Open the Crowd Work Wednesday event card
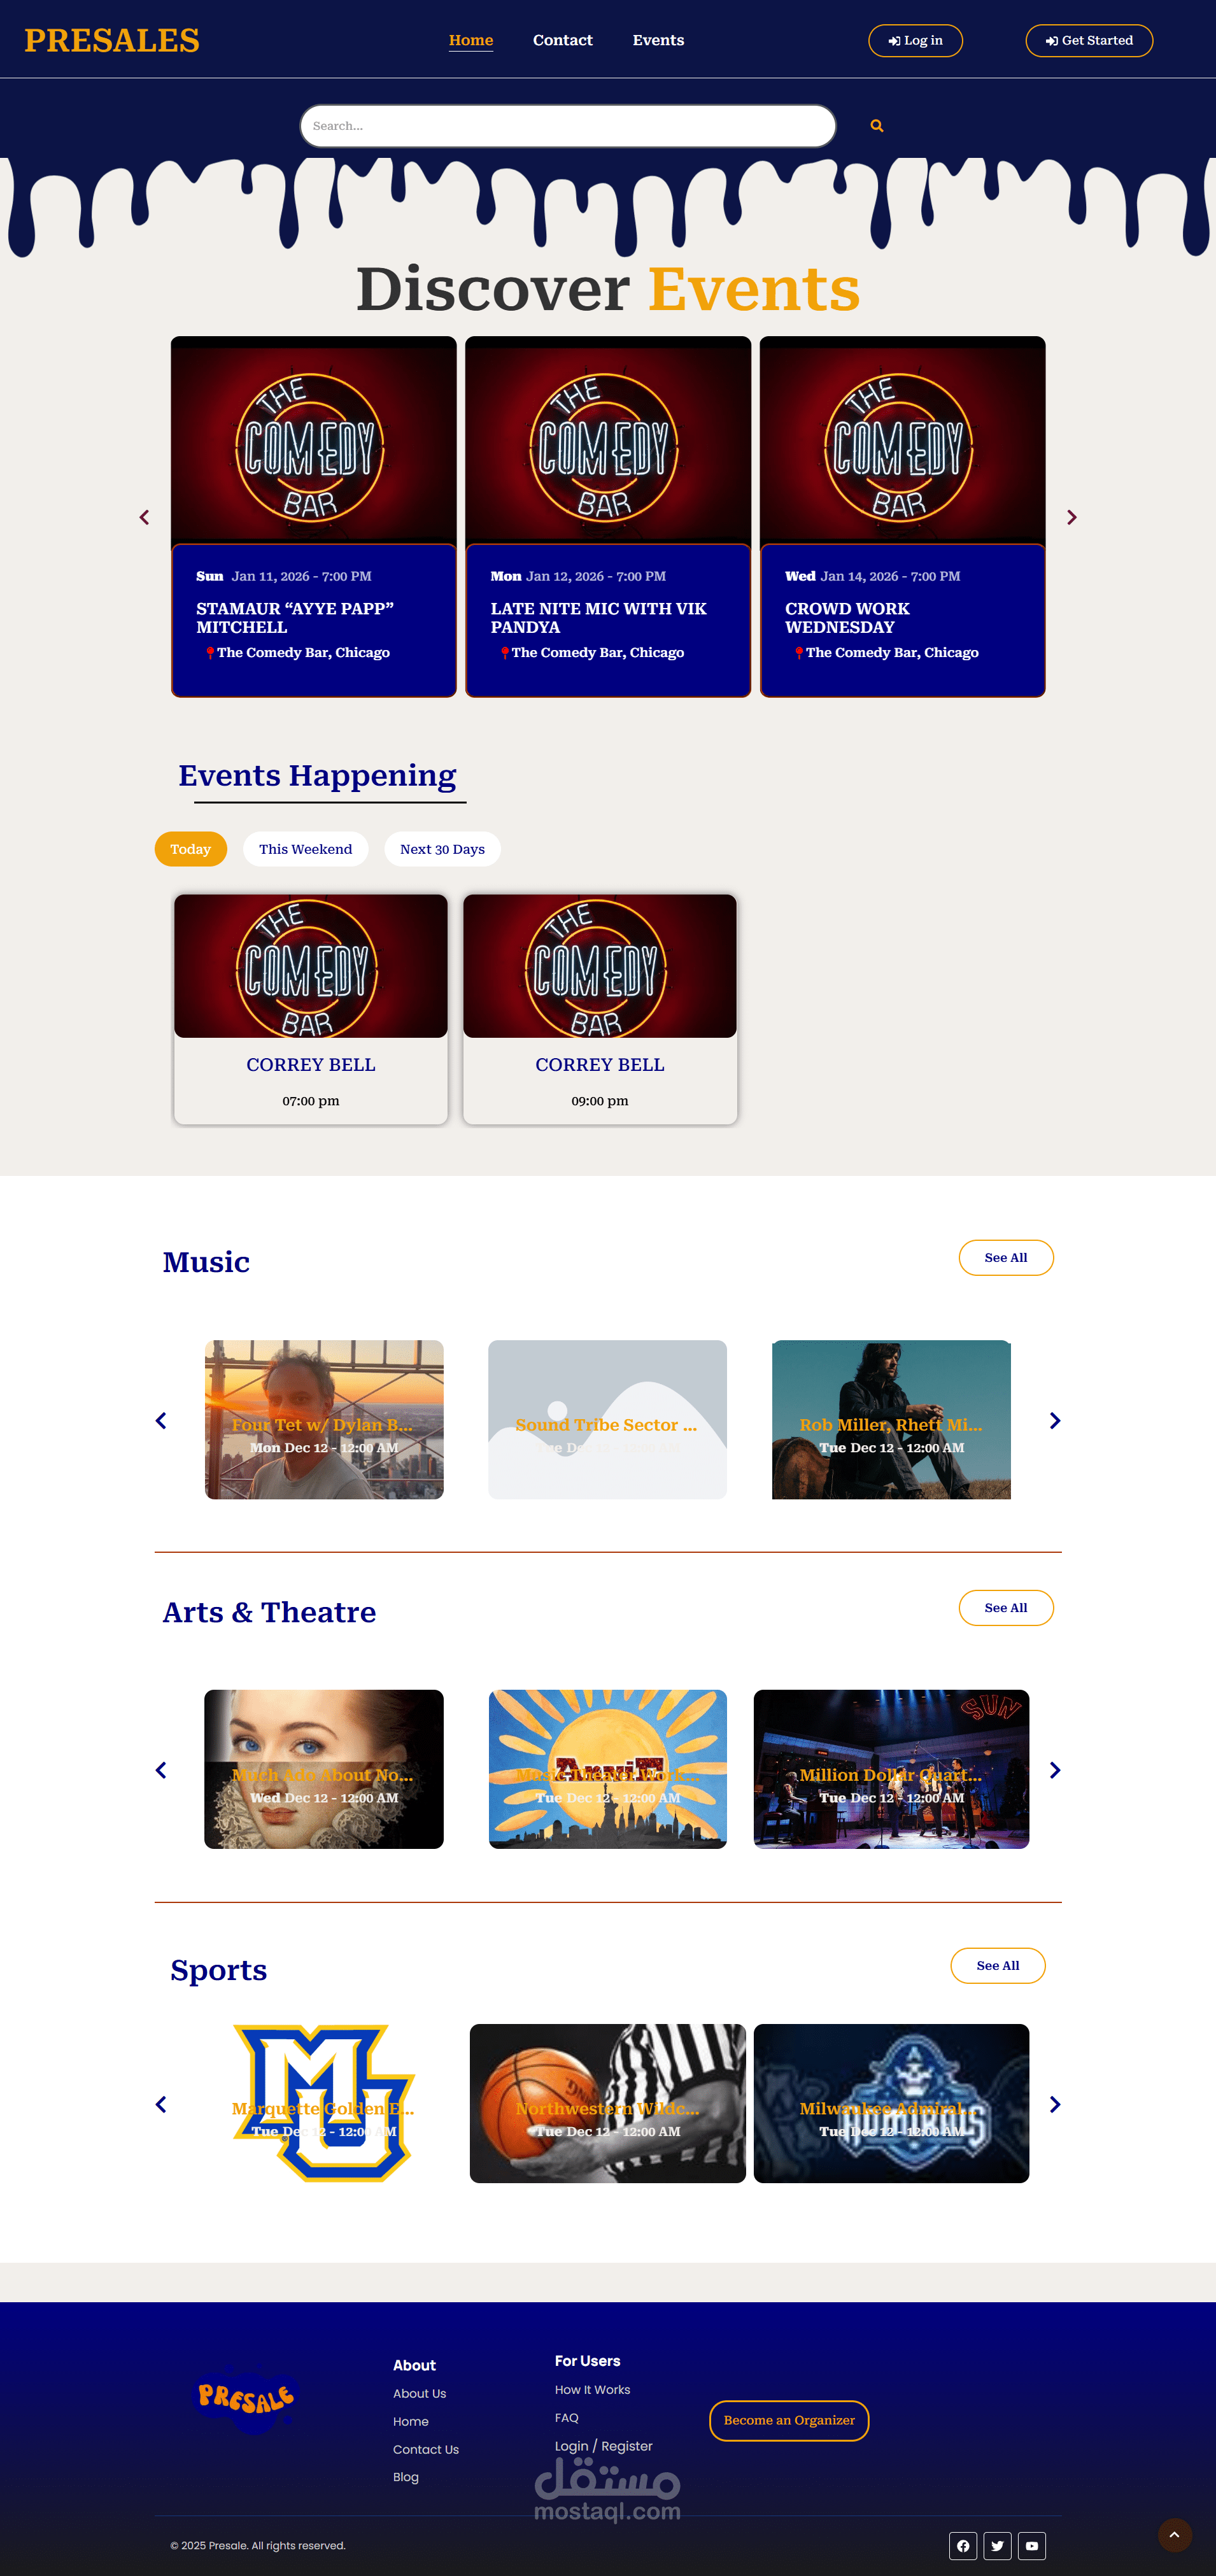The width and height of the screenshot is (1216, 2576). click(x=902, y=516)
